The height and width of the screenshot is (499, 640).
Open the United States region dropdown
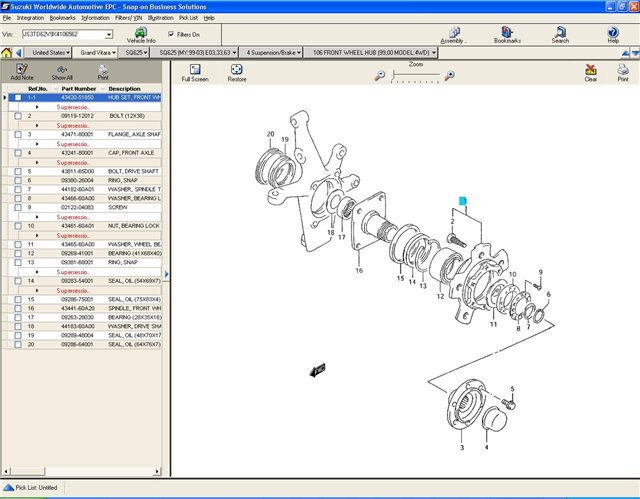[x=50, y=51]
